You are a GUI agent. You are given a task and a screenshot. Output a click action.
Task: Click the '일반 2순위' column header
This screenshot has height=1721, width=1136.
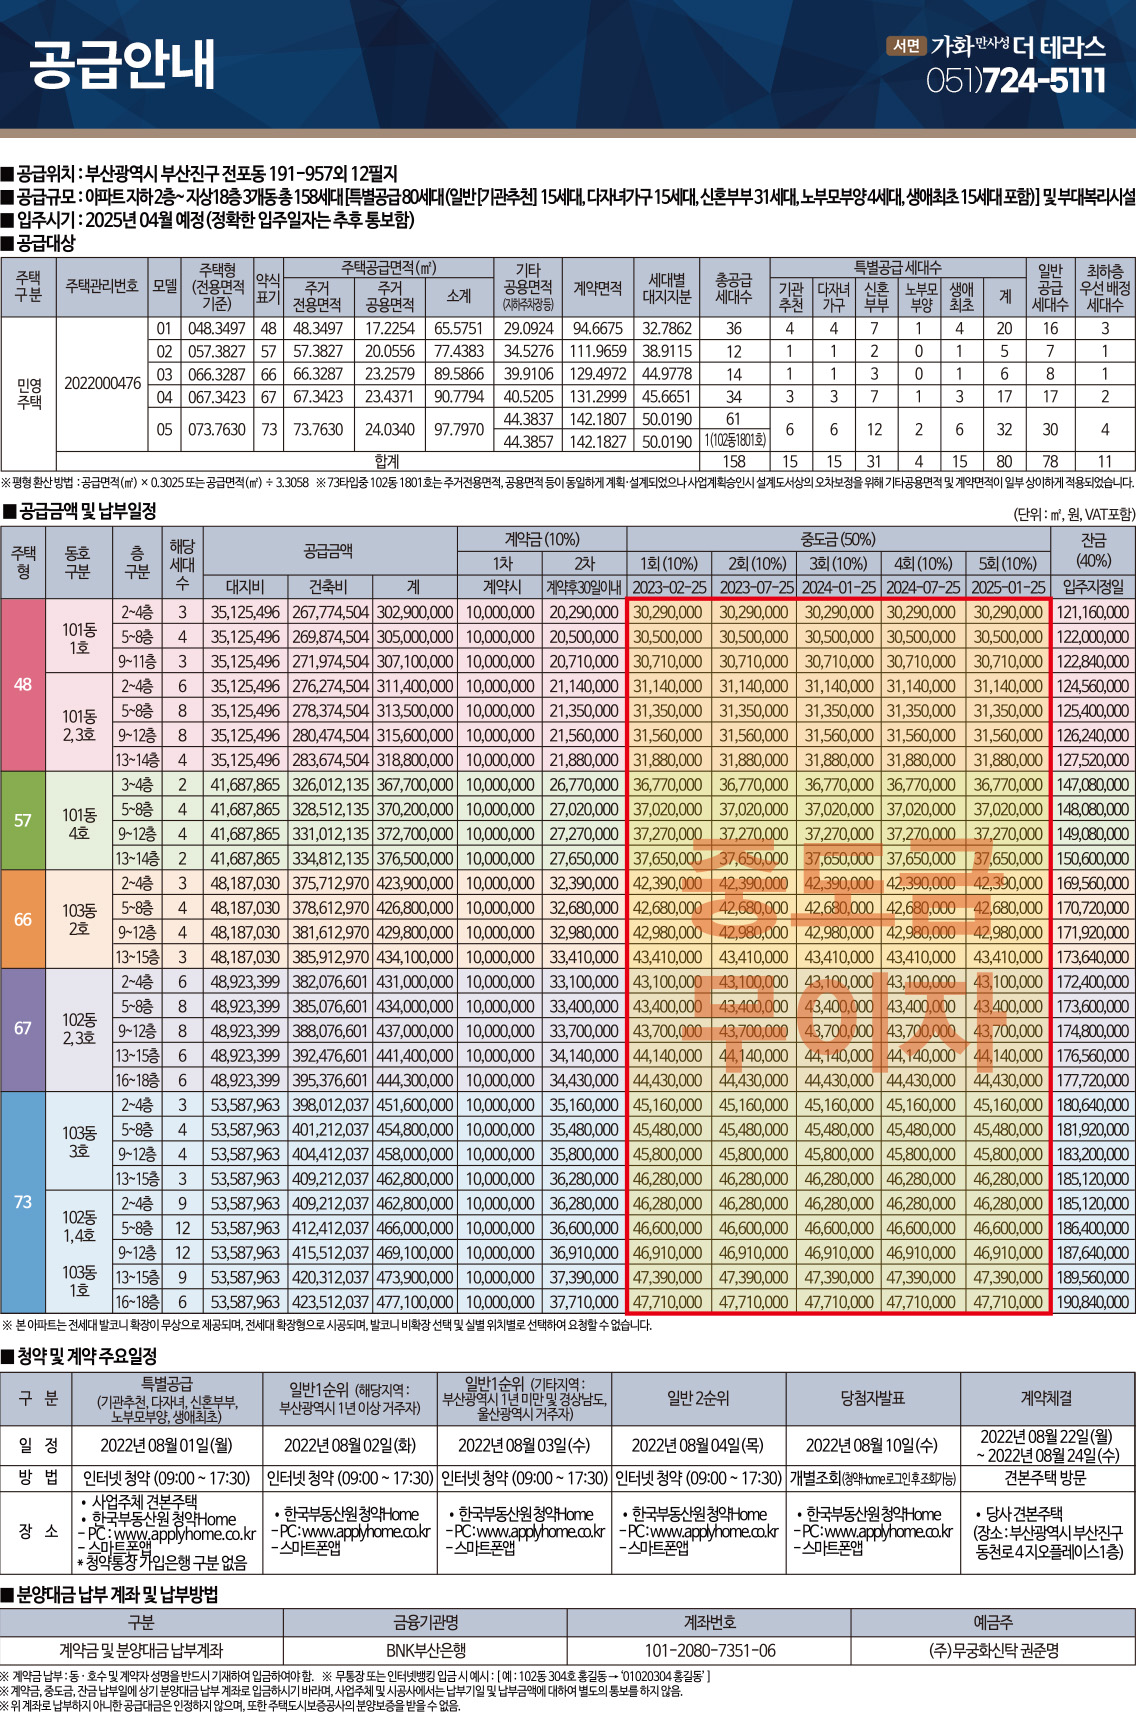[x=698, y=1398]
